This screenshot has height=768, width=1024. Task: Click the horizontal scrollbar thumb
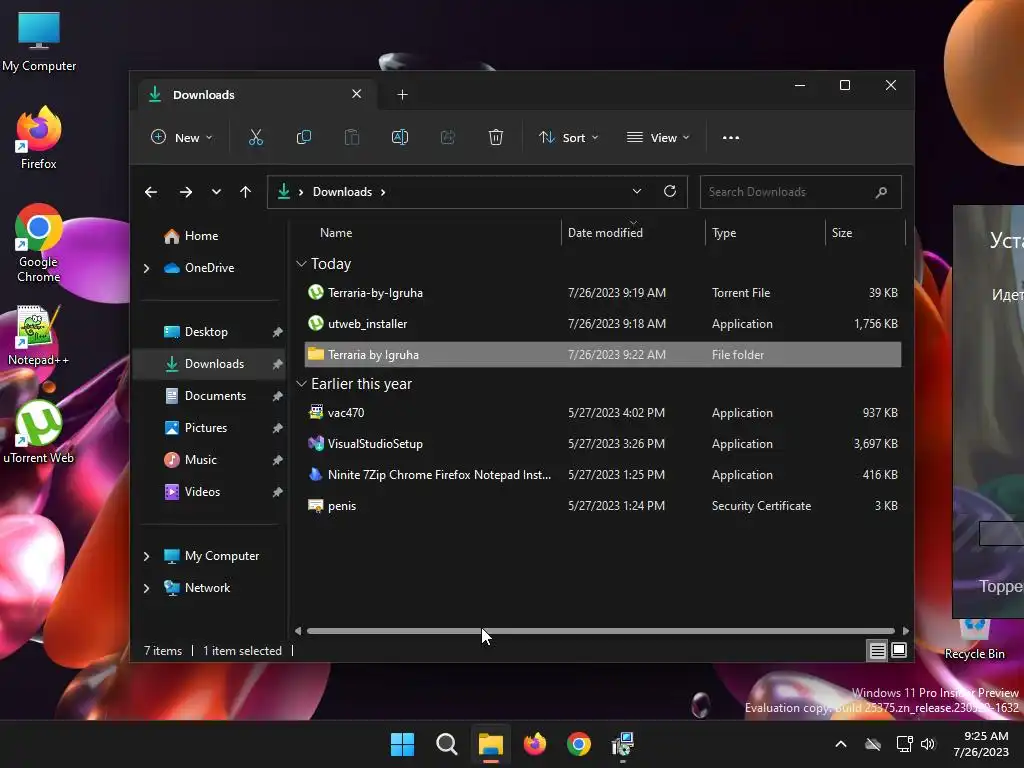pyautogui.click(x=601, y=631)
